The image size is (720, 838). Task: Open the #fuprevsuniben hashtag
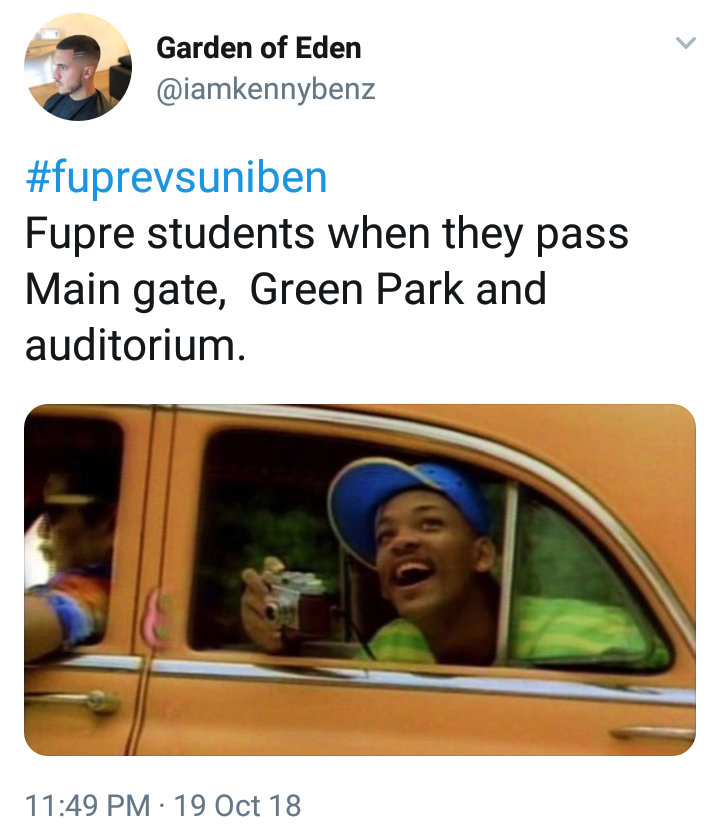[176, 178]
